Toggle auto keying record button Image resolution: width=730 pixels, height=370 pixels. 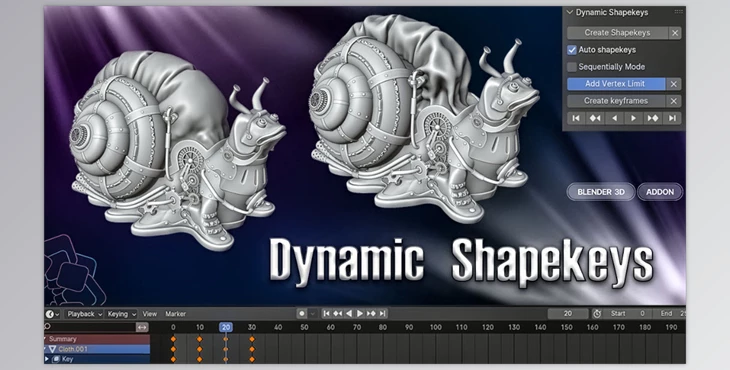point(302,314)
